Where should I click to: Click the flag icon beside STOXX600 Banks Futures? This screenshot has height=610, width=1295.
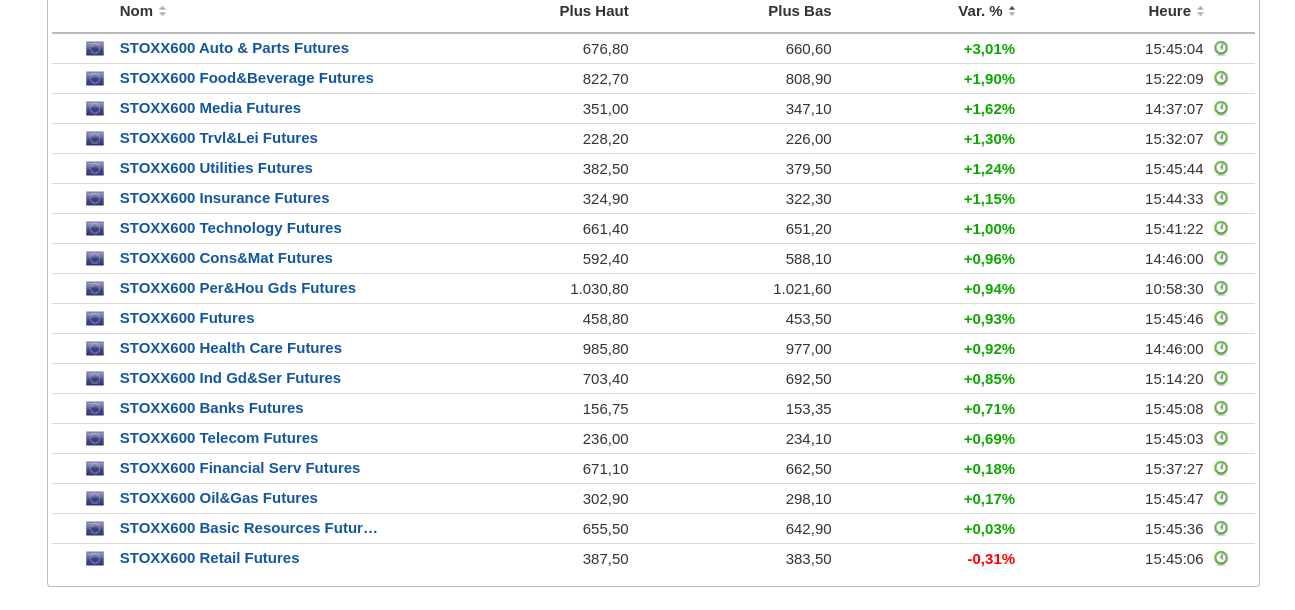pyautogui.click(x=95, y=409)
